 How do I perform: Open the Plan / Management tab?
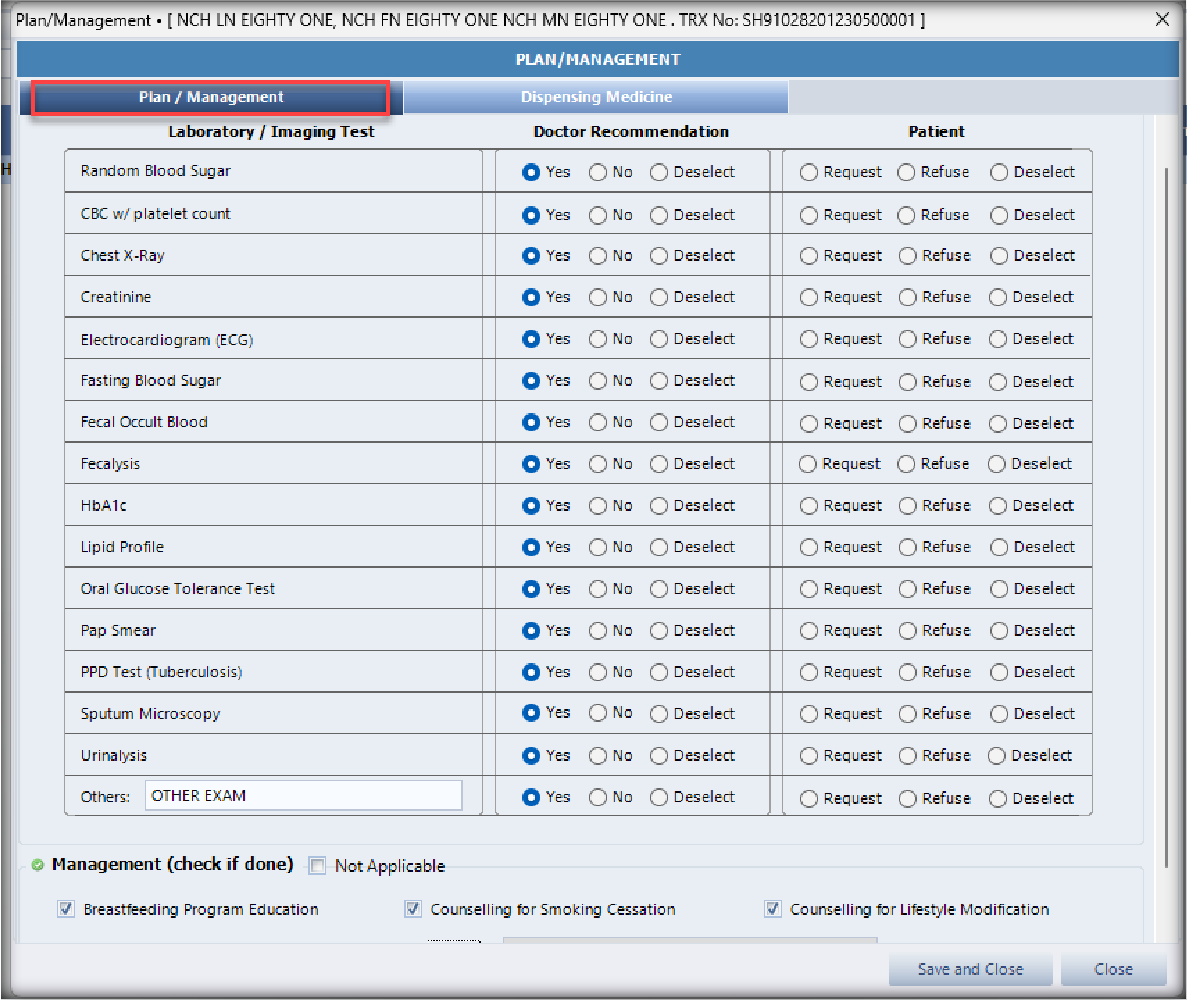[211, 97]
